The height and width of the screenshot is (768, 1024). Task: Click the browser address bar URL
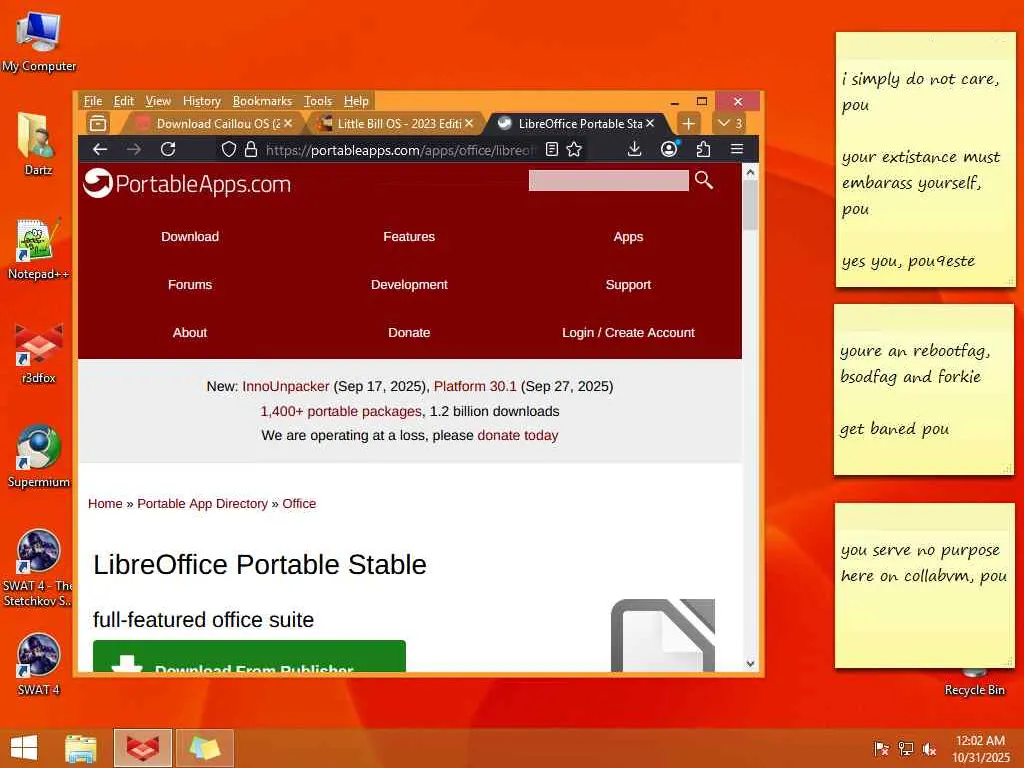pyautogui.click(x=400, y=150)
